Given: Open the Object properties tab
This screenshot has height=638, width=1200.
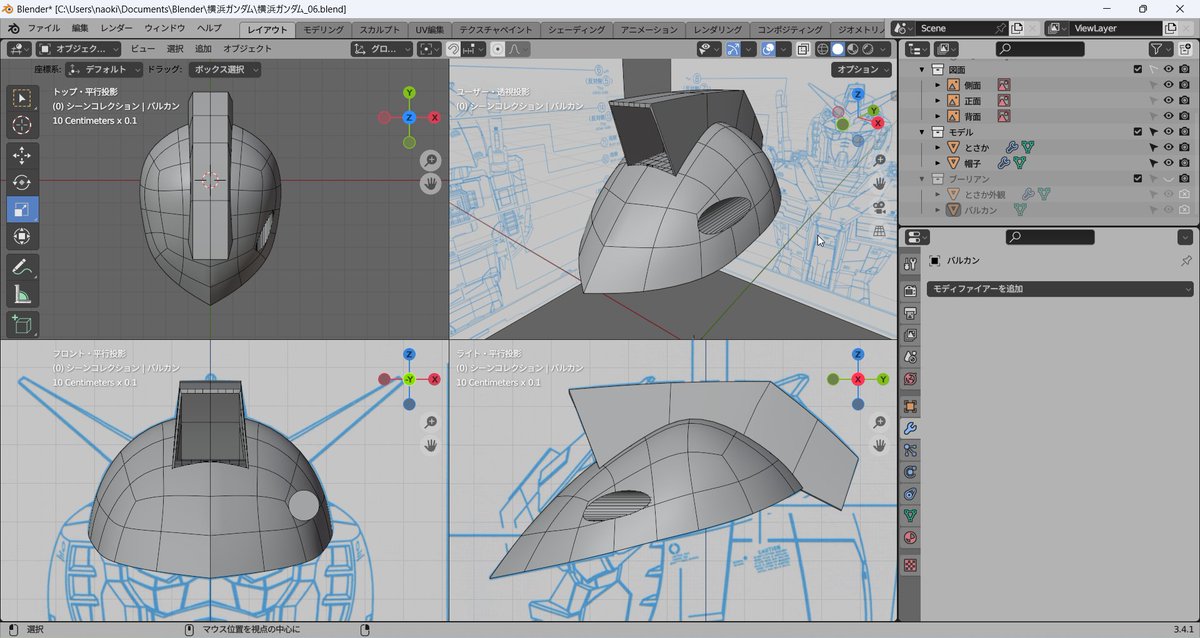Looking at the screenshot, I should coord(910,406).
